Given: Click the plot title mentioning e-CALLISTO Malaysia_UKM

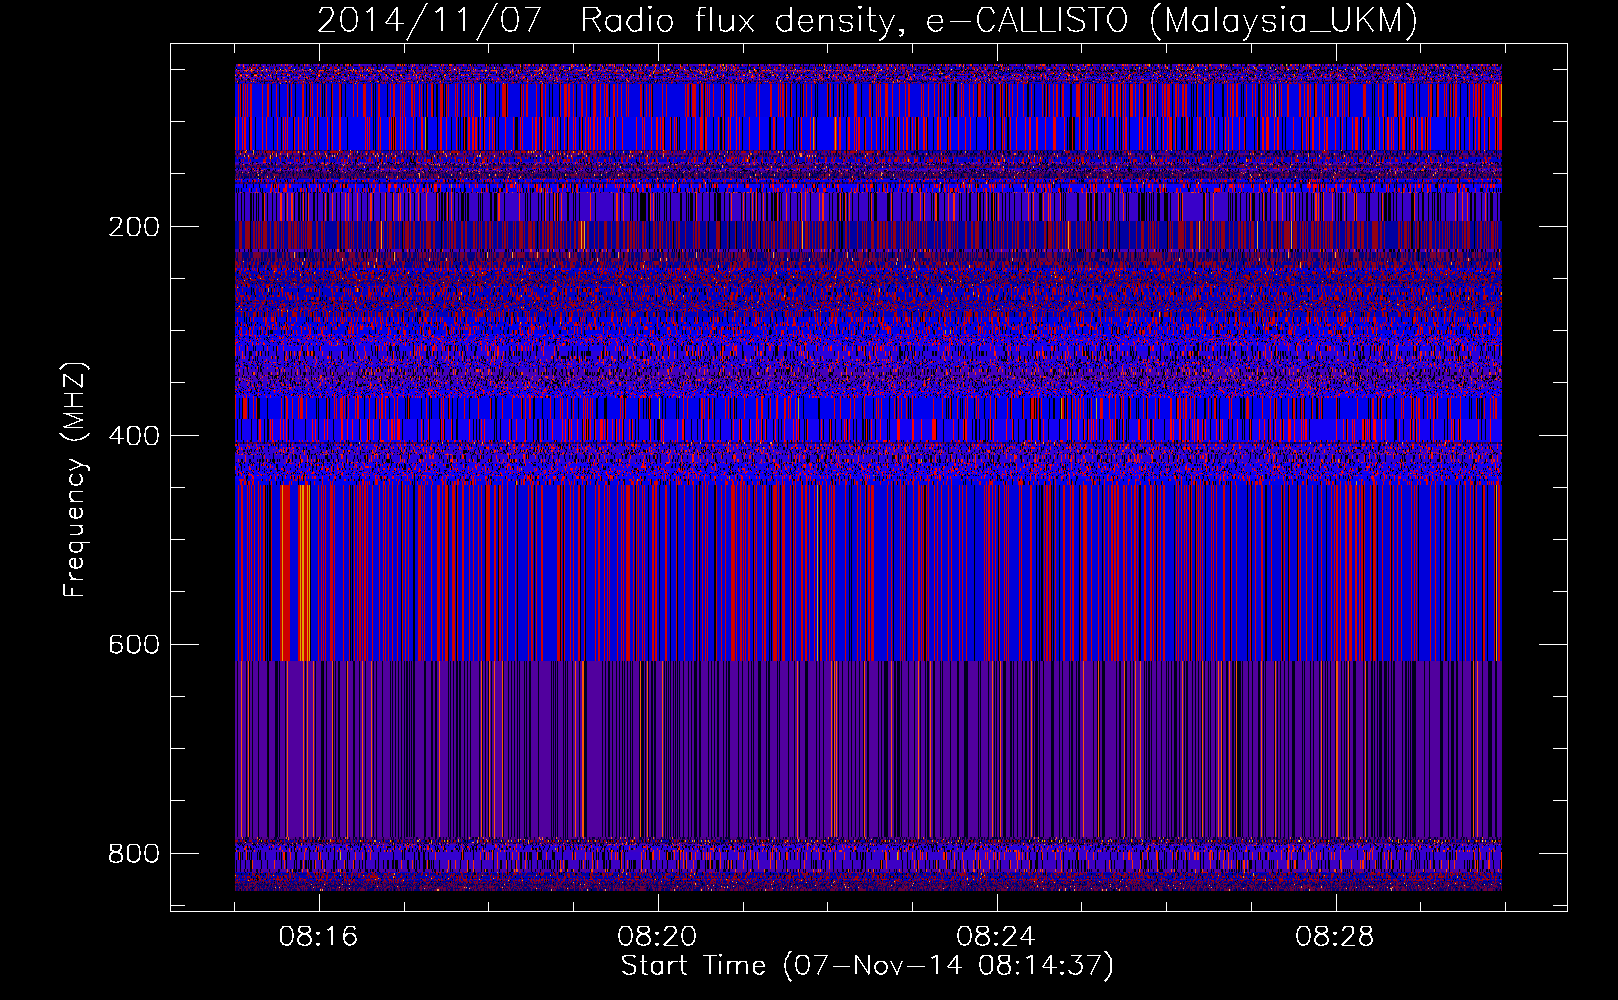Looking at the screenshot, I should pos(868,20).
